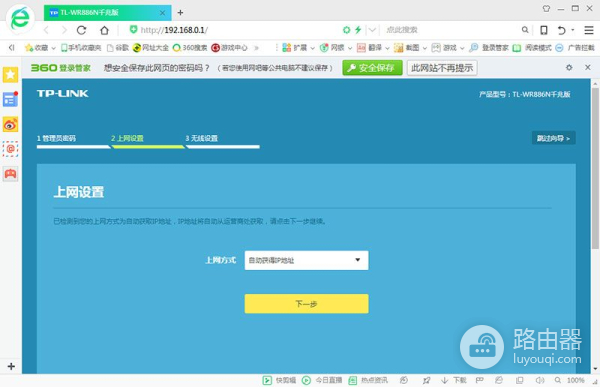Open the skin shirt icon in title bar

point(546,8)
